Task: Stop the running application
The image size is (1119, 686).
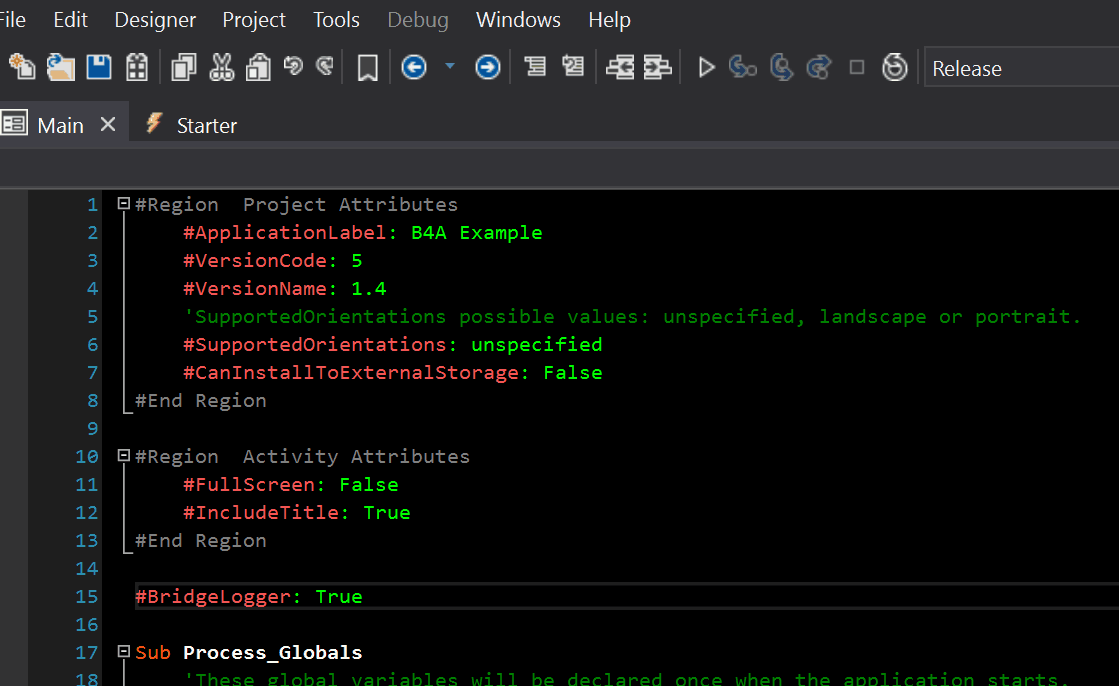Action: click(x=856, y=66)
